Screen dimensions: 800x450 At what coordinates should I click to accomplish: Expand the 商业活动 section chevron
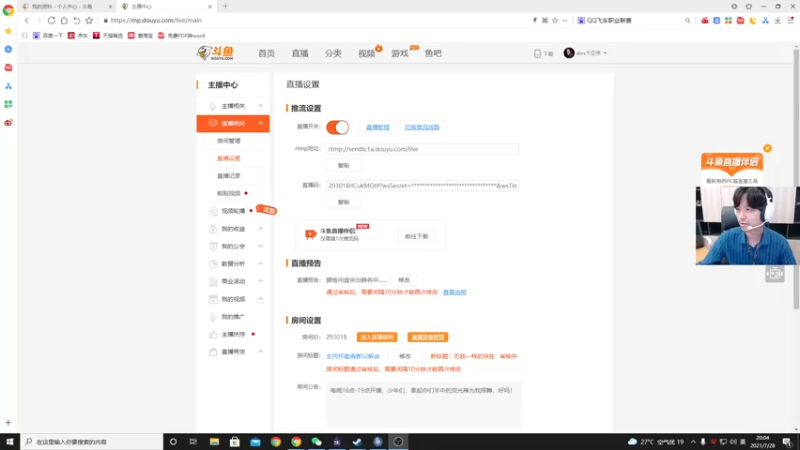point(261,281)
